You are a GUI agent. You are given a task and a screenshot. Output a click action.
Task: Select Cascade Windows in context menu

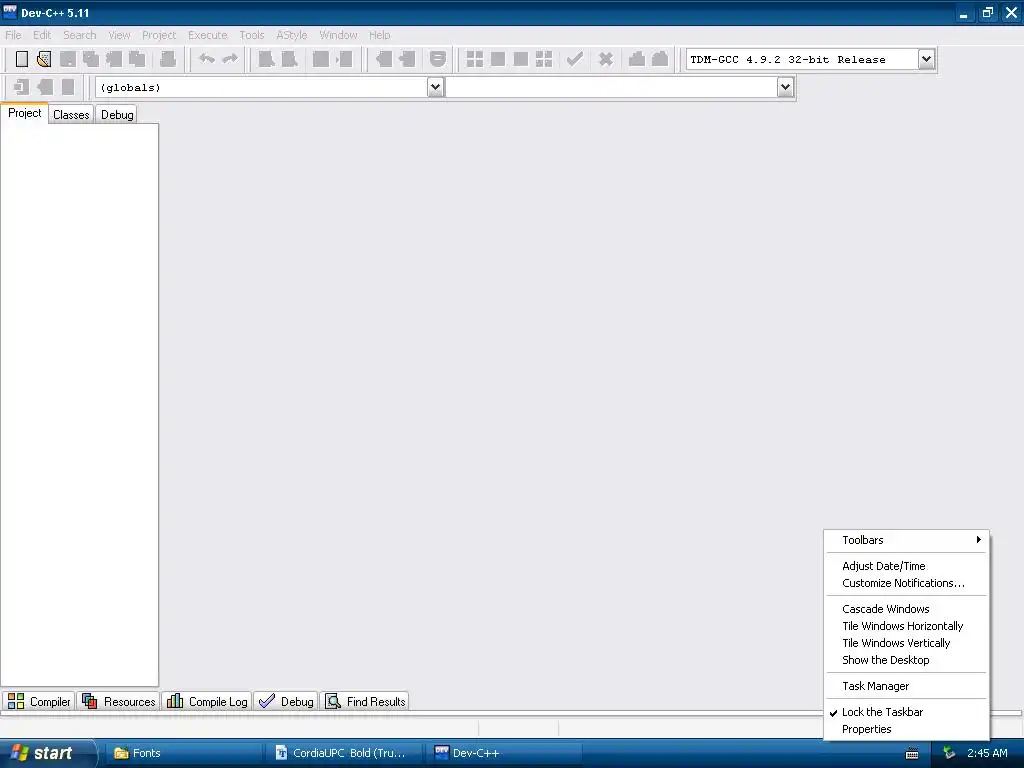907,609
